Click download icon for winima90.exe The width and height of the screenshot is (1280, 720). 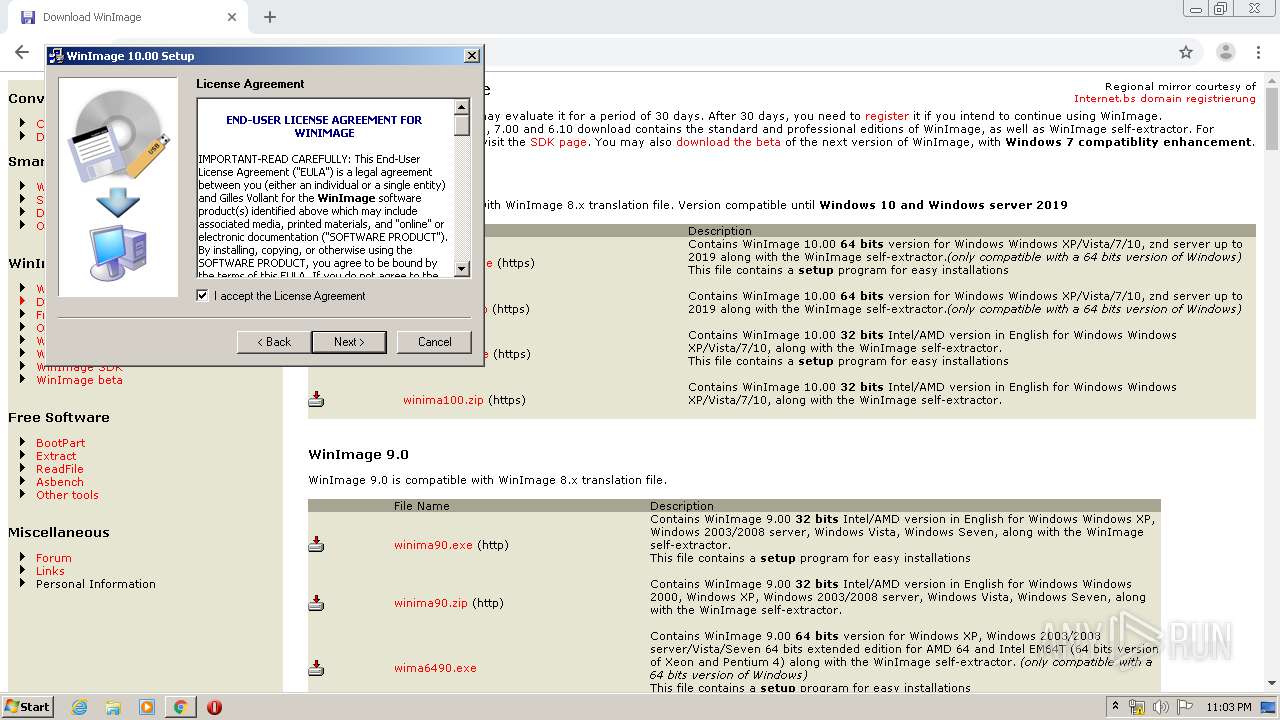[x=316, y=545]
